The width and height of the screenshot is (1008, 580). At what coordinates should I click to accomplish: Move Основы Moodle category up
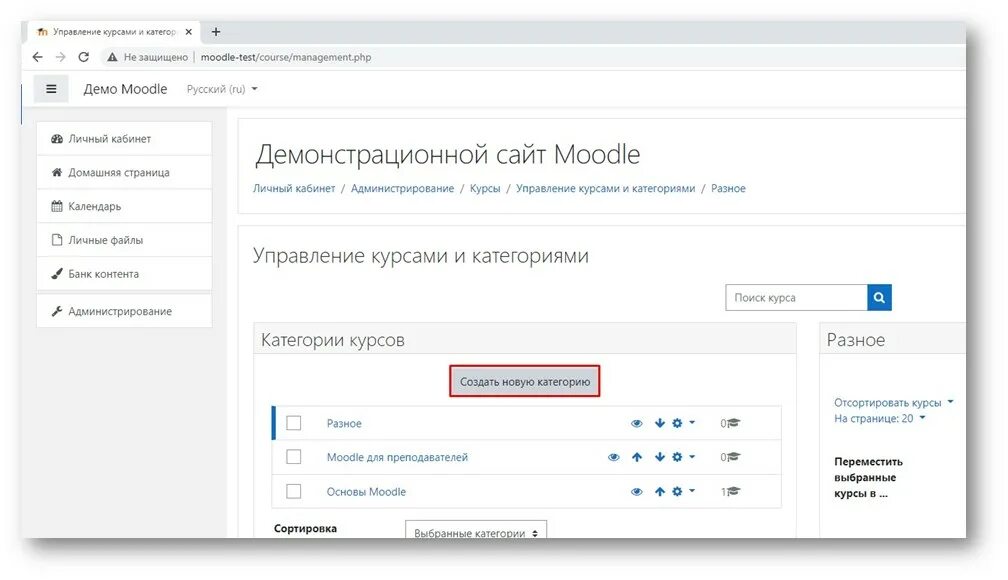pyautogui.click(x=660, y=491)
